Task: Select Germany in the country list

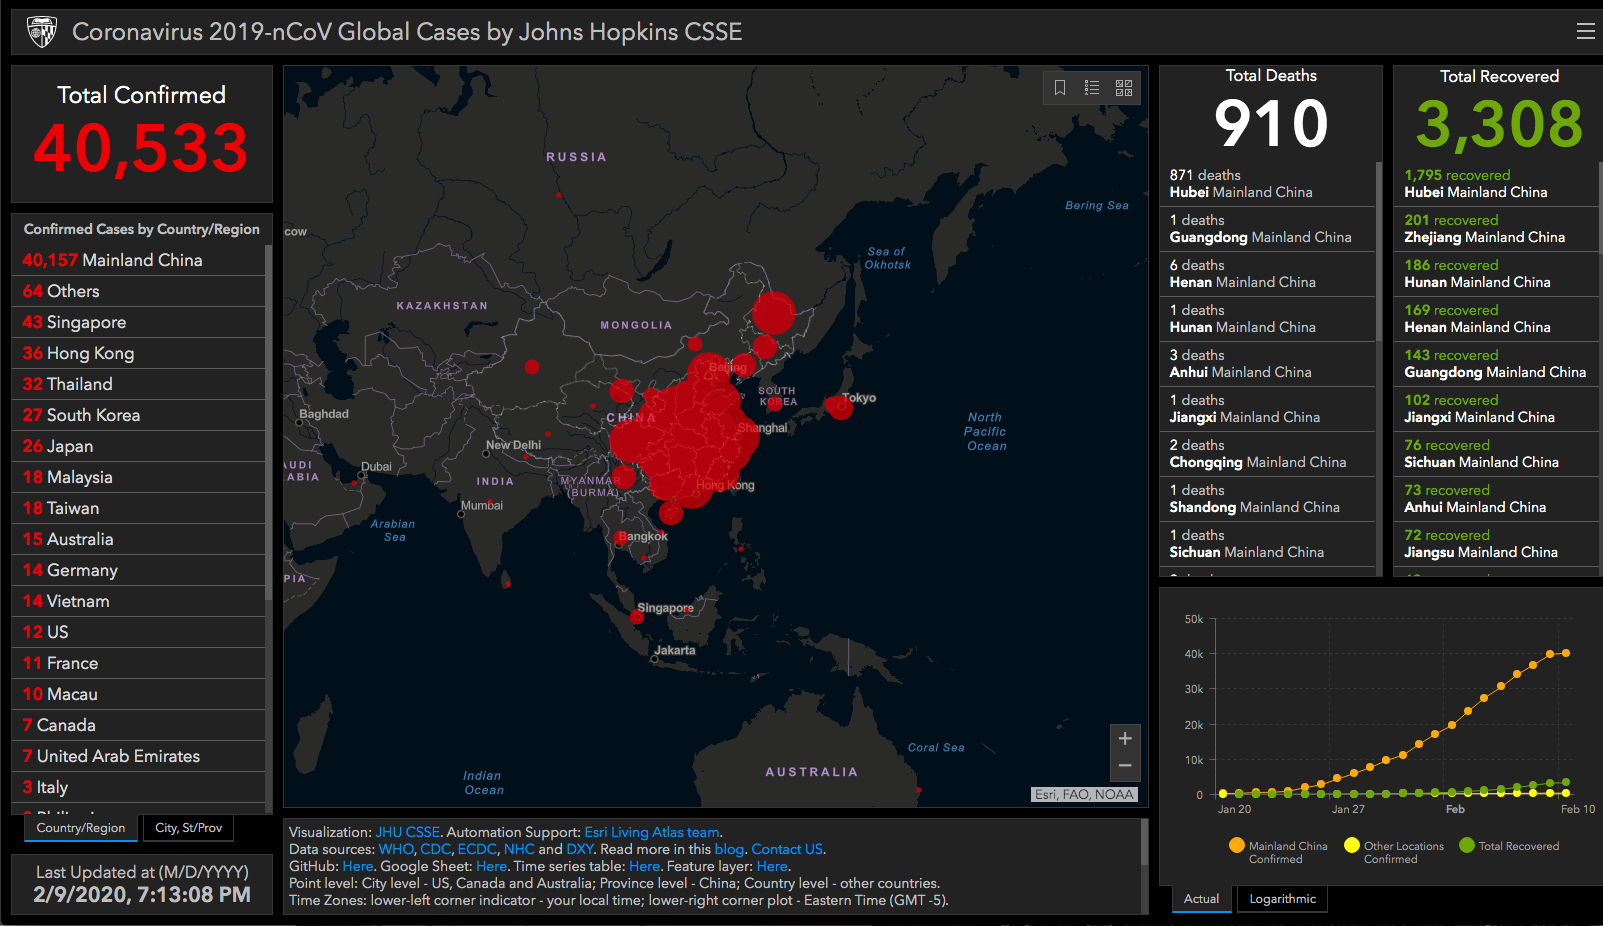Action: tap(139, 570)
